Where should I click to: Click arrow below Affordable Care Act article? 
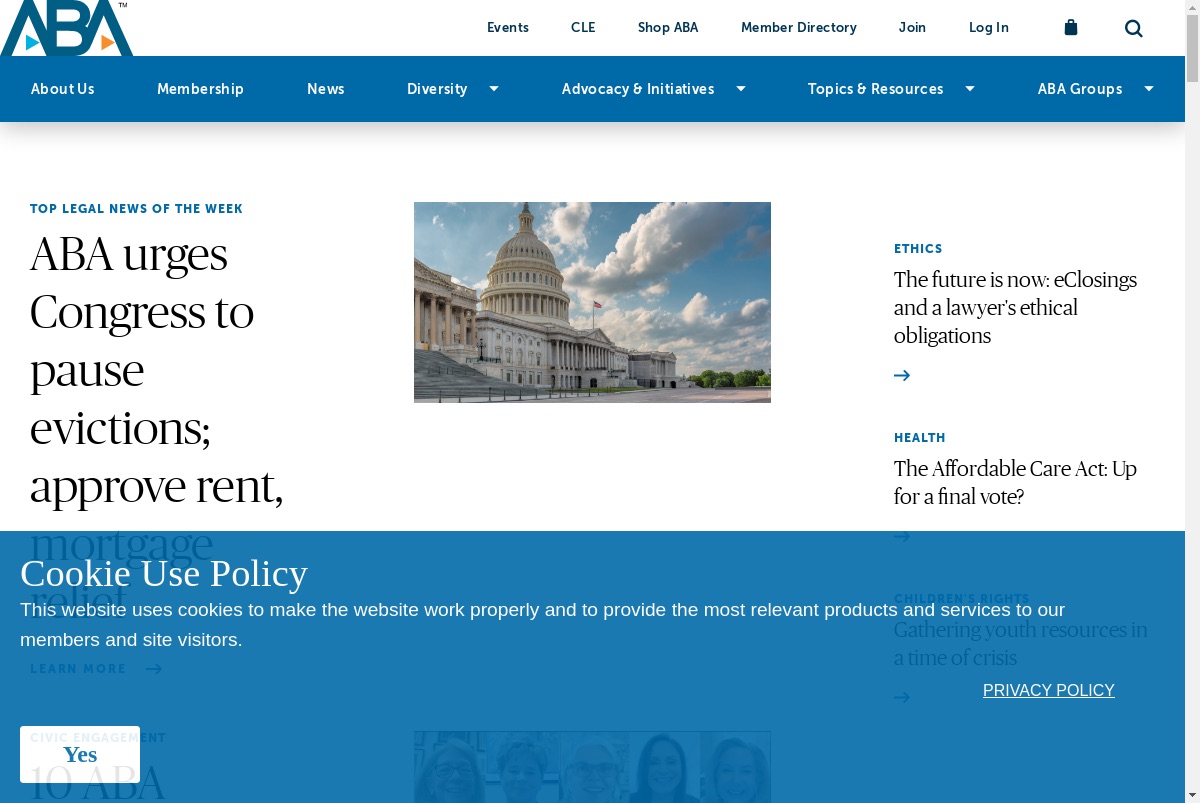click(902, 536)
